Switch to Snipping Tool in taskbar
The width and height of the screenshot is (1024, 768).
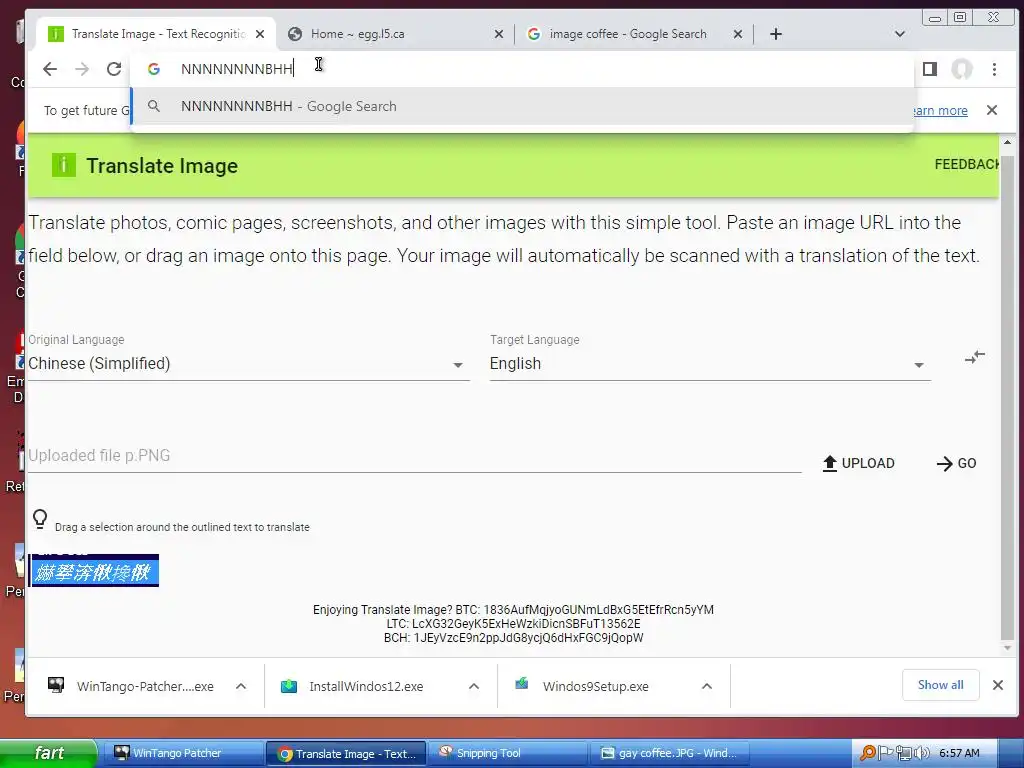click(x=507, y=753)
